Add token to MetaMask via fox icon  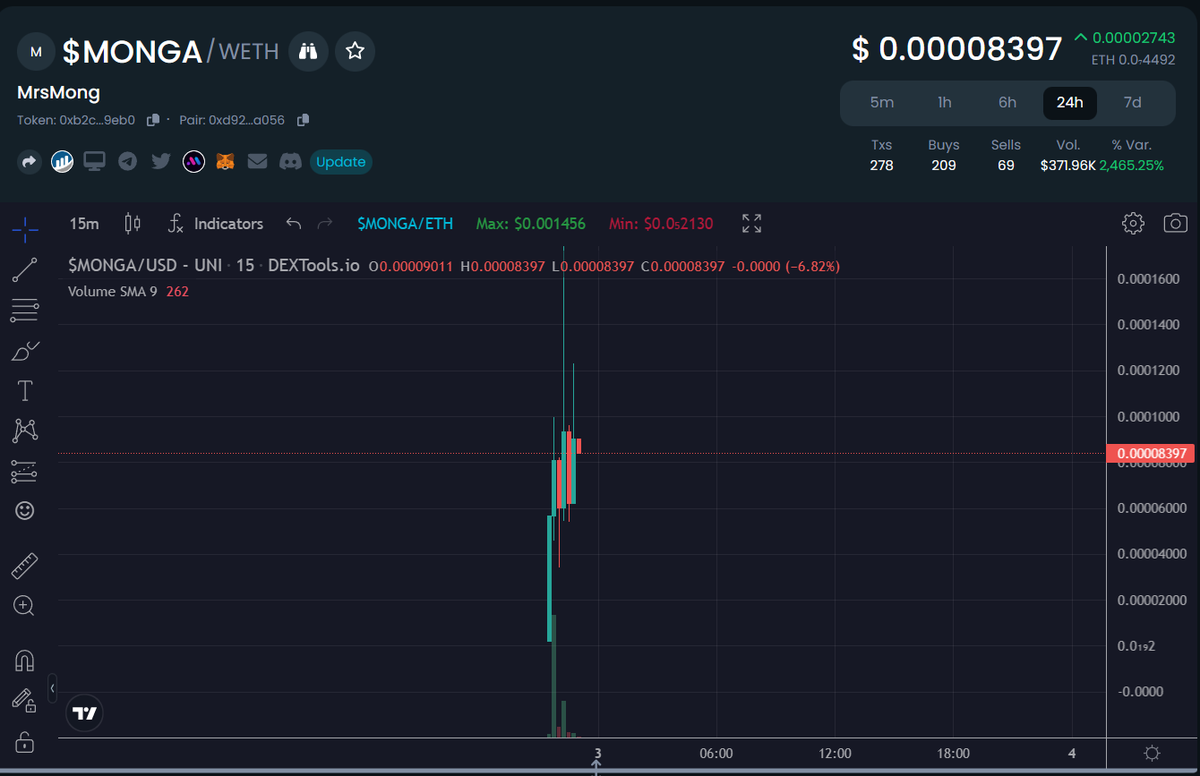coord(225,161)
